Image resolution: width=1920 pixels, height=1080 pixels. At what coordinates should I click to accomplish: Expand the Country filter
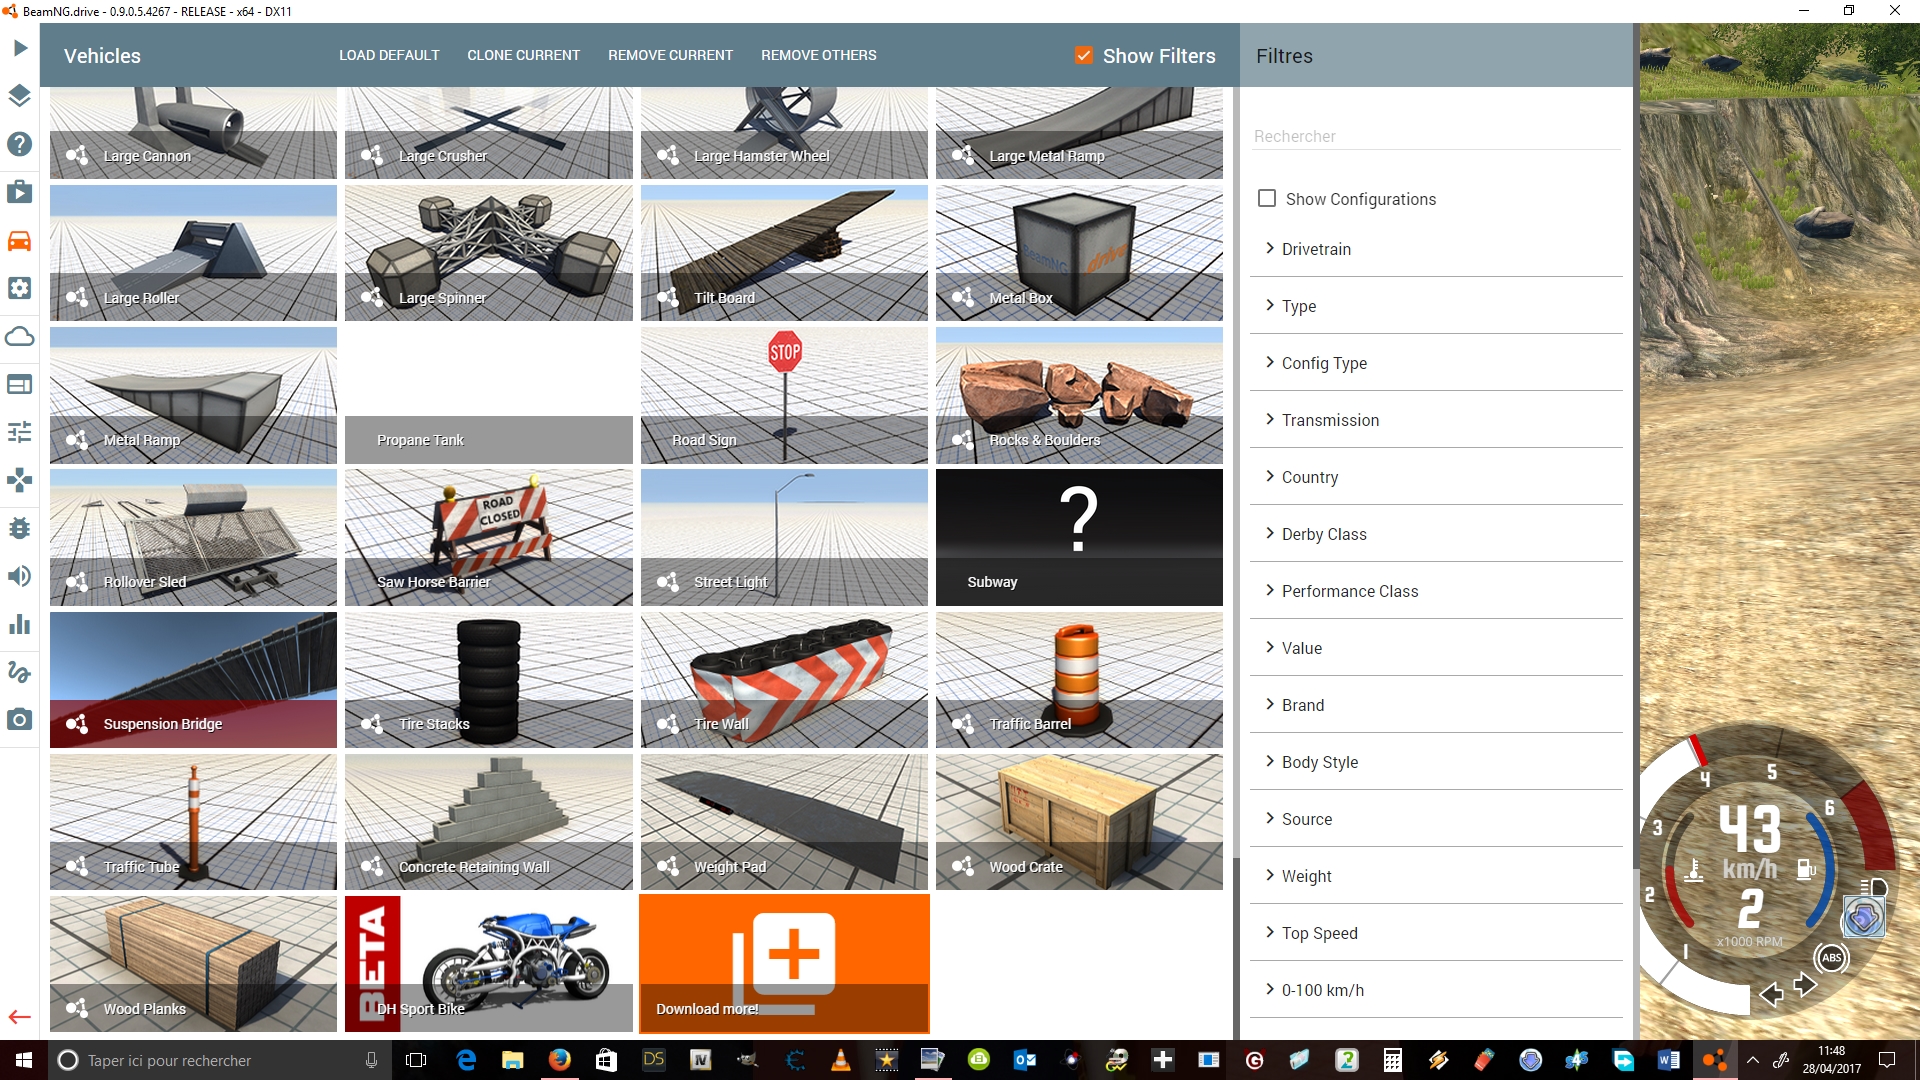(x=1436, y=477)
